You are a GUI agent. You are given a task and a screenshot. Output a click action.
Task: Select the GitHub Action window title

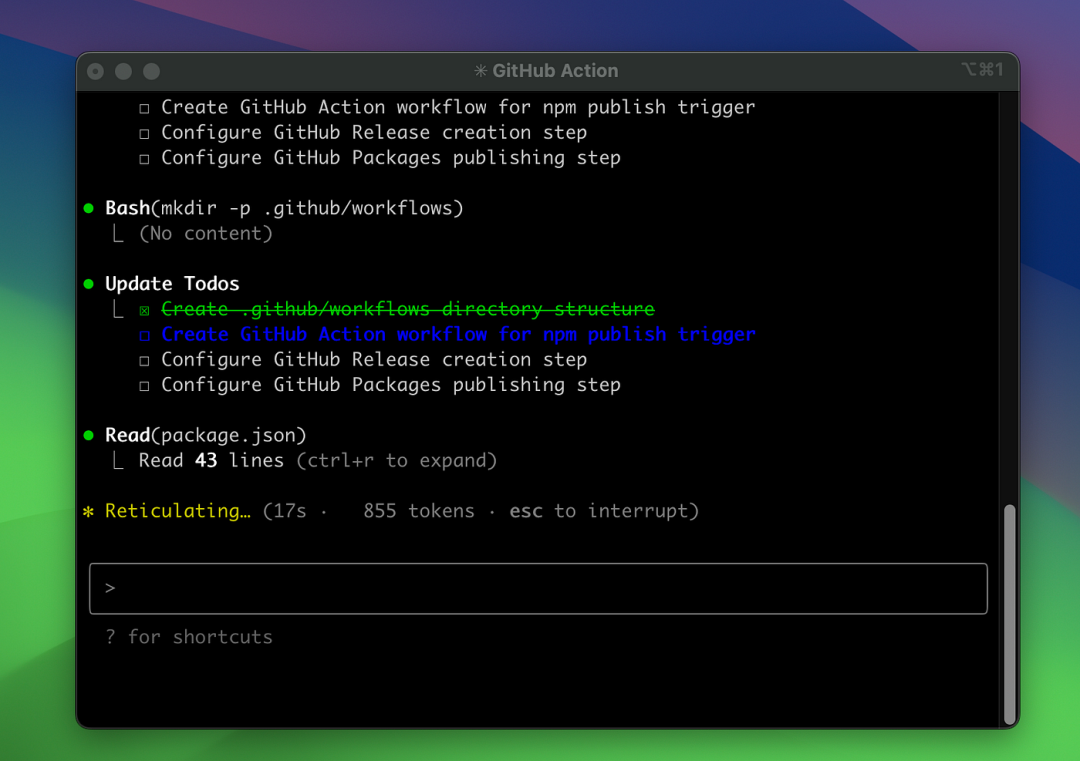pos(555,71)
